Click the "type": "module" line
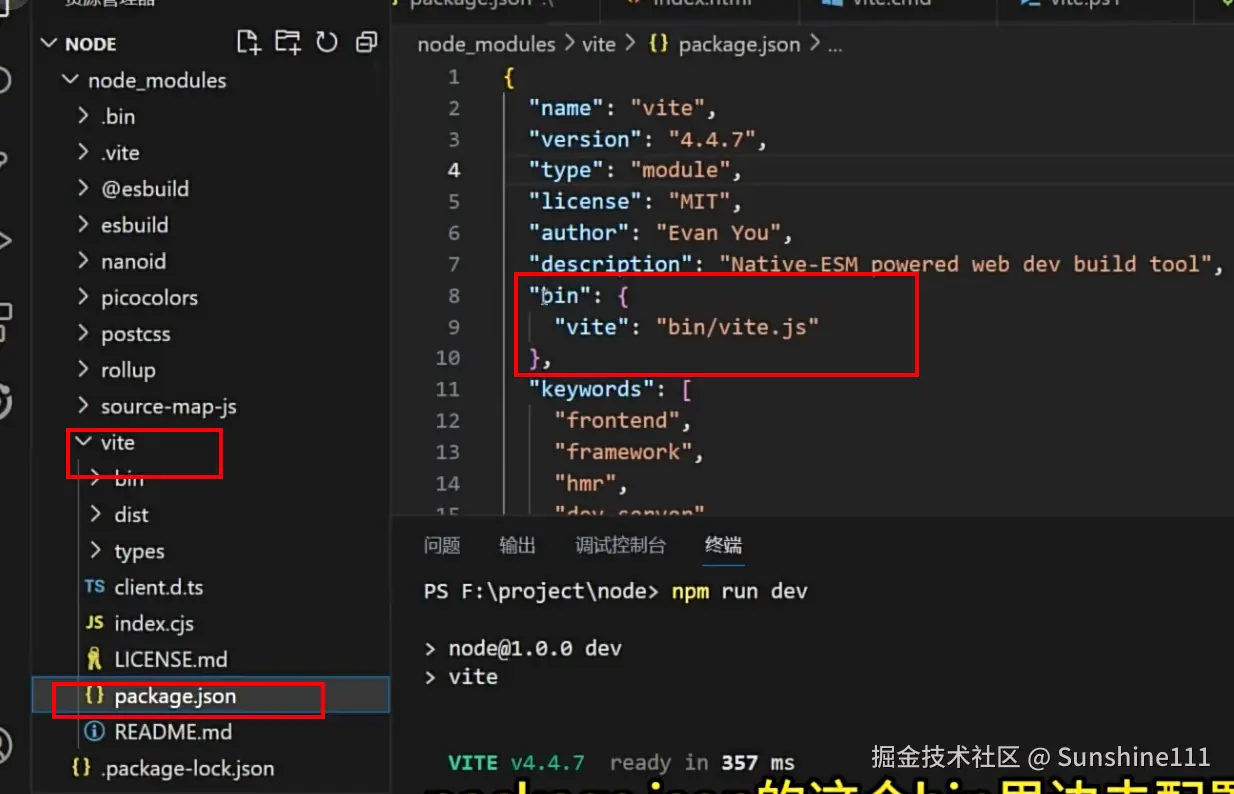The width and height of the screenshot is (1234, 794). (x=636, y=170)
